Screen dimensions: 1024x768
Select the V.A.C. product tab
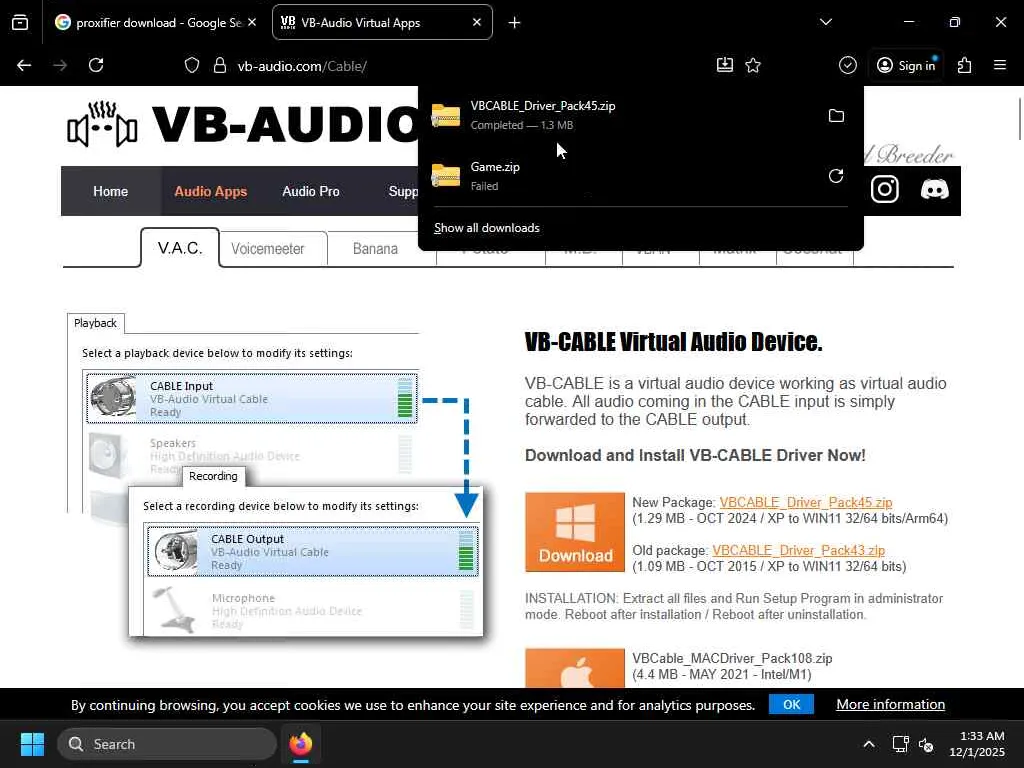(180, 248)
